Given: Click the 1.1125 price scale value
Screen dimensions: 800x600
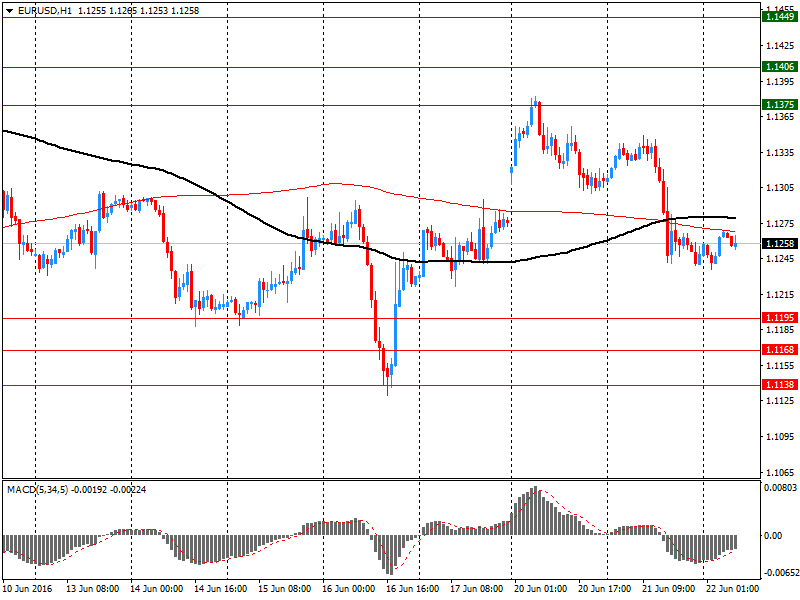Looking at the screenshot, I should tap(780, 401).
